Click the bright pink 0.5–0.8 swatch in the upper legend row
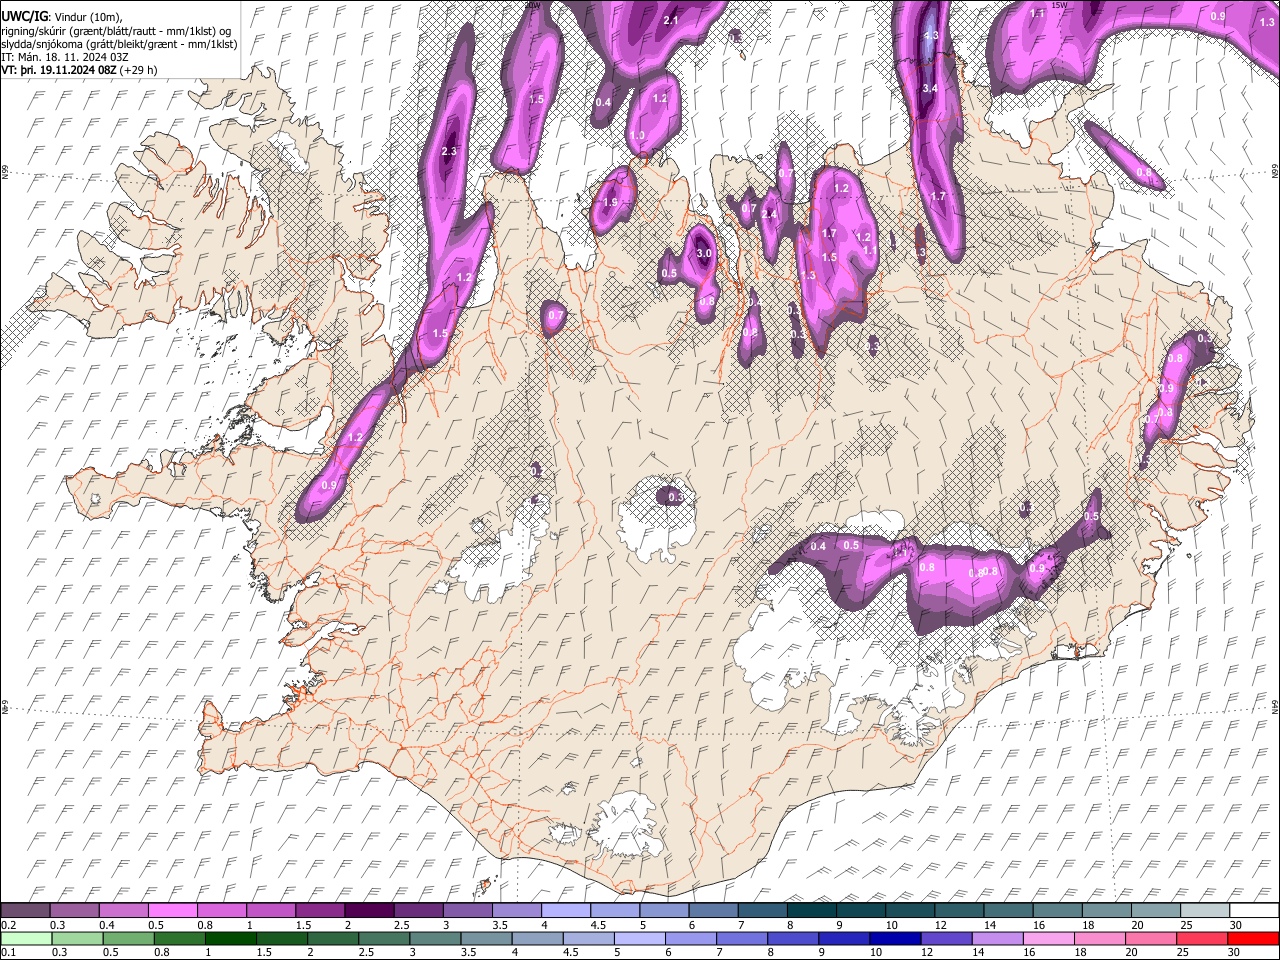1280x960 pixels. (173, 911)
